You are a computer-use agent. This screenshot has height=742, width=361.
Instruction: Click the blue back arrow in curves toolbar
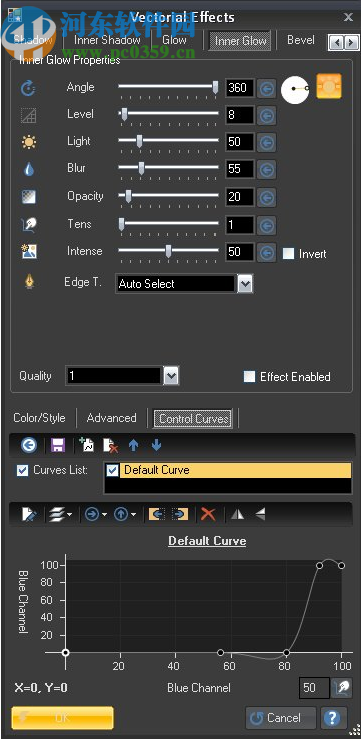[29, 445]
